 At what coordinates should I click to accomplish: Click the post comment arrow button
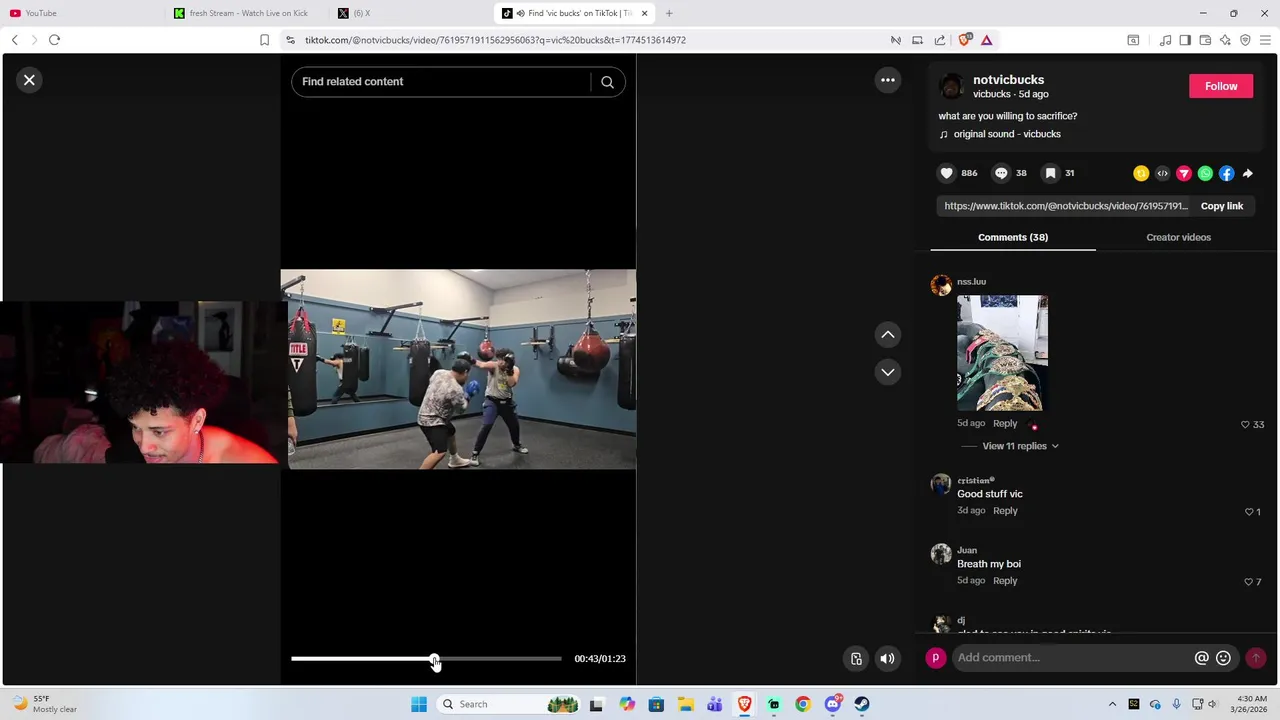click(x=1255, y=658)
